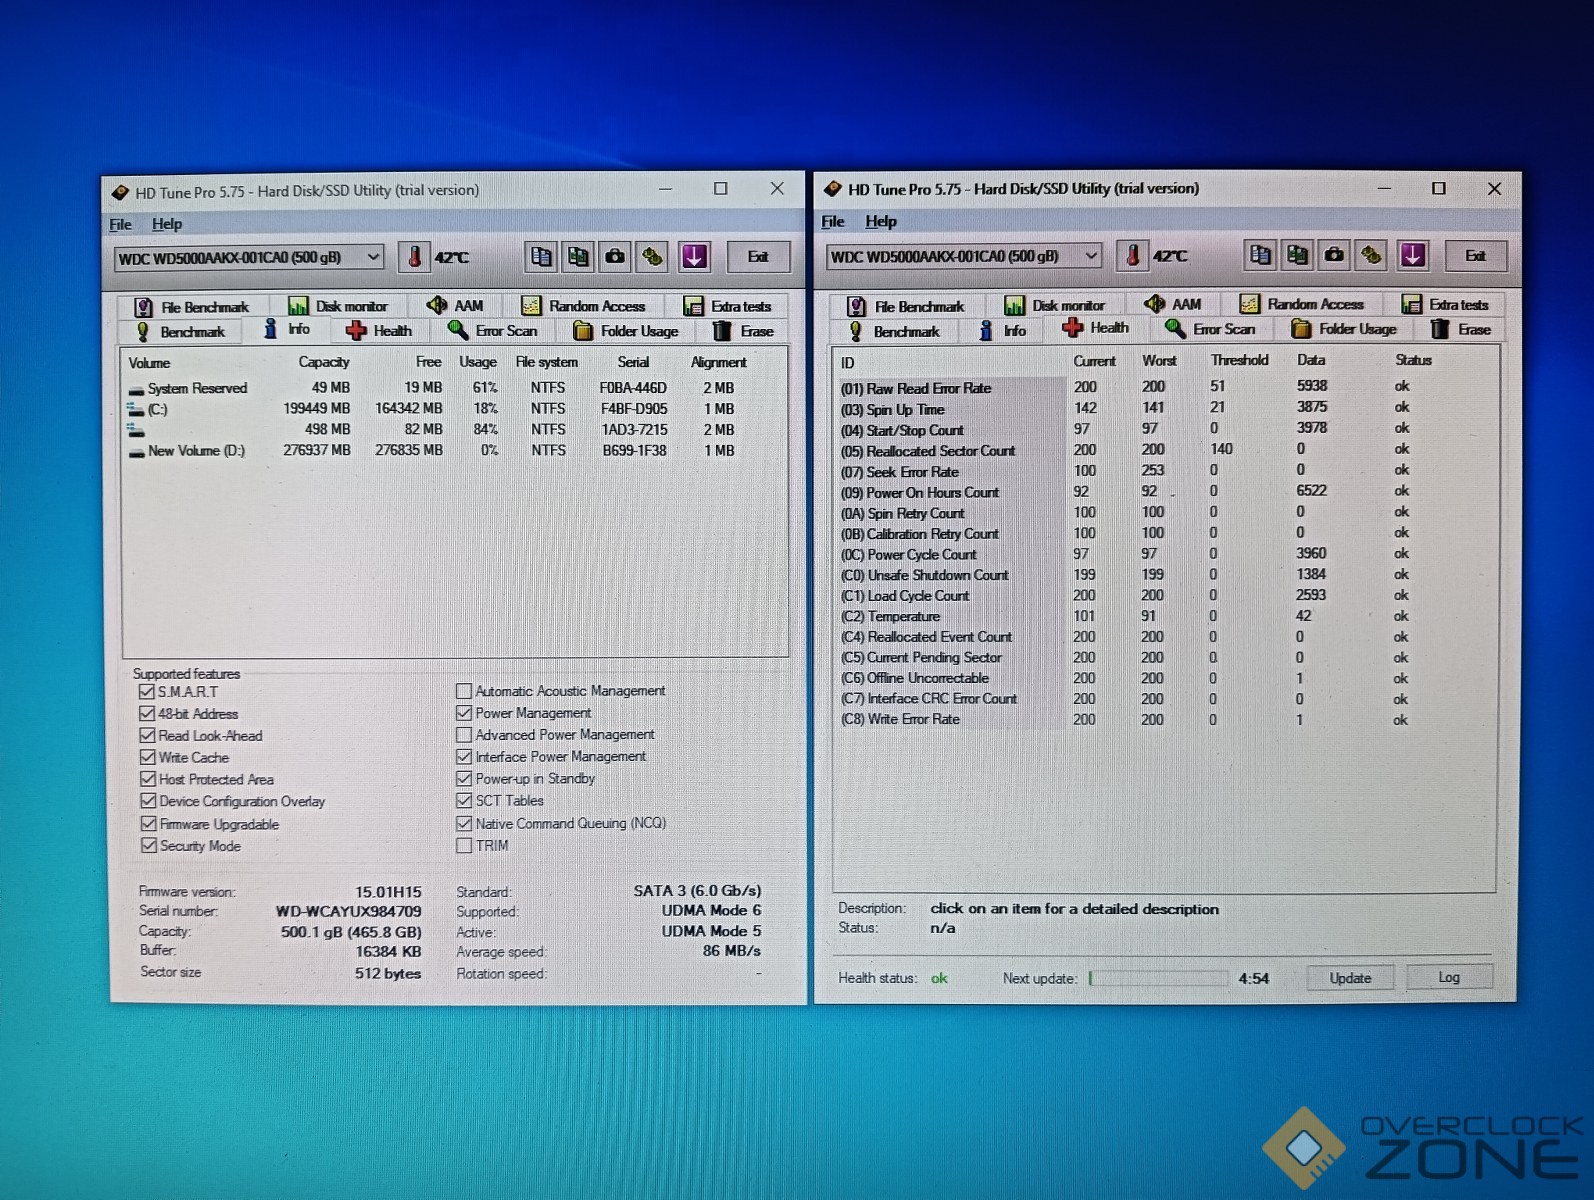Switch to Random Access tab in left window

(584, 306)
